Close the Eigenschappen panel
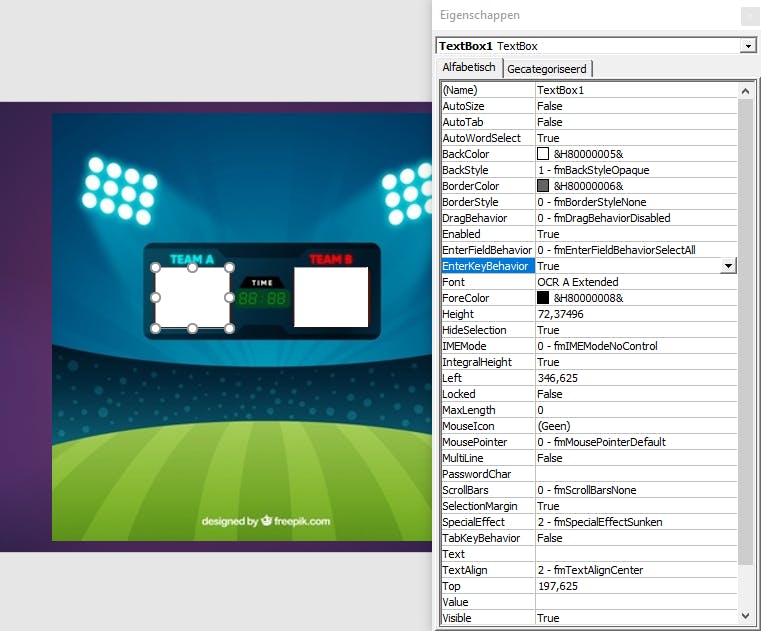Viewport: 761px width, 631px height. pos(749,17)
